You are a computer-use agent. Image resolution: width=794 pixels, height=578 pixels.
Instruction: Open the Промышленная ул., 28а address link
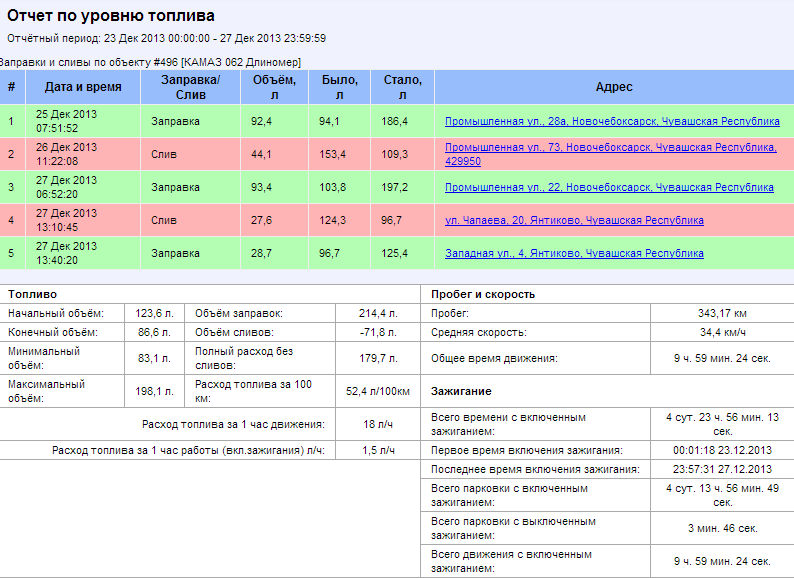(x=612, y=121)
